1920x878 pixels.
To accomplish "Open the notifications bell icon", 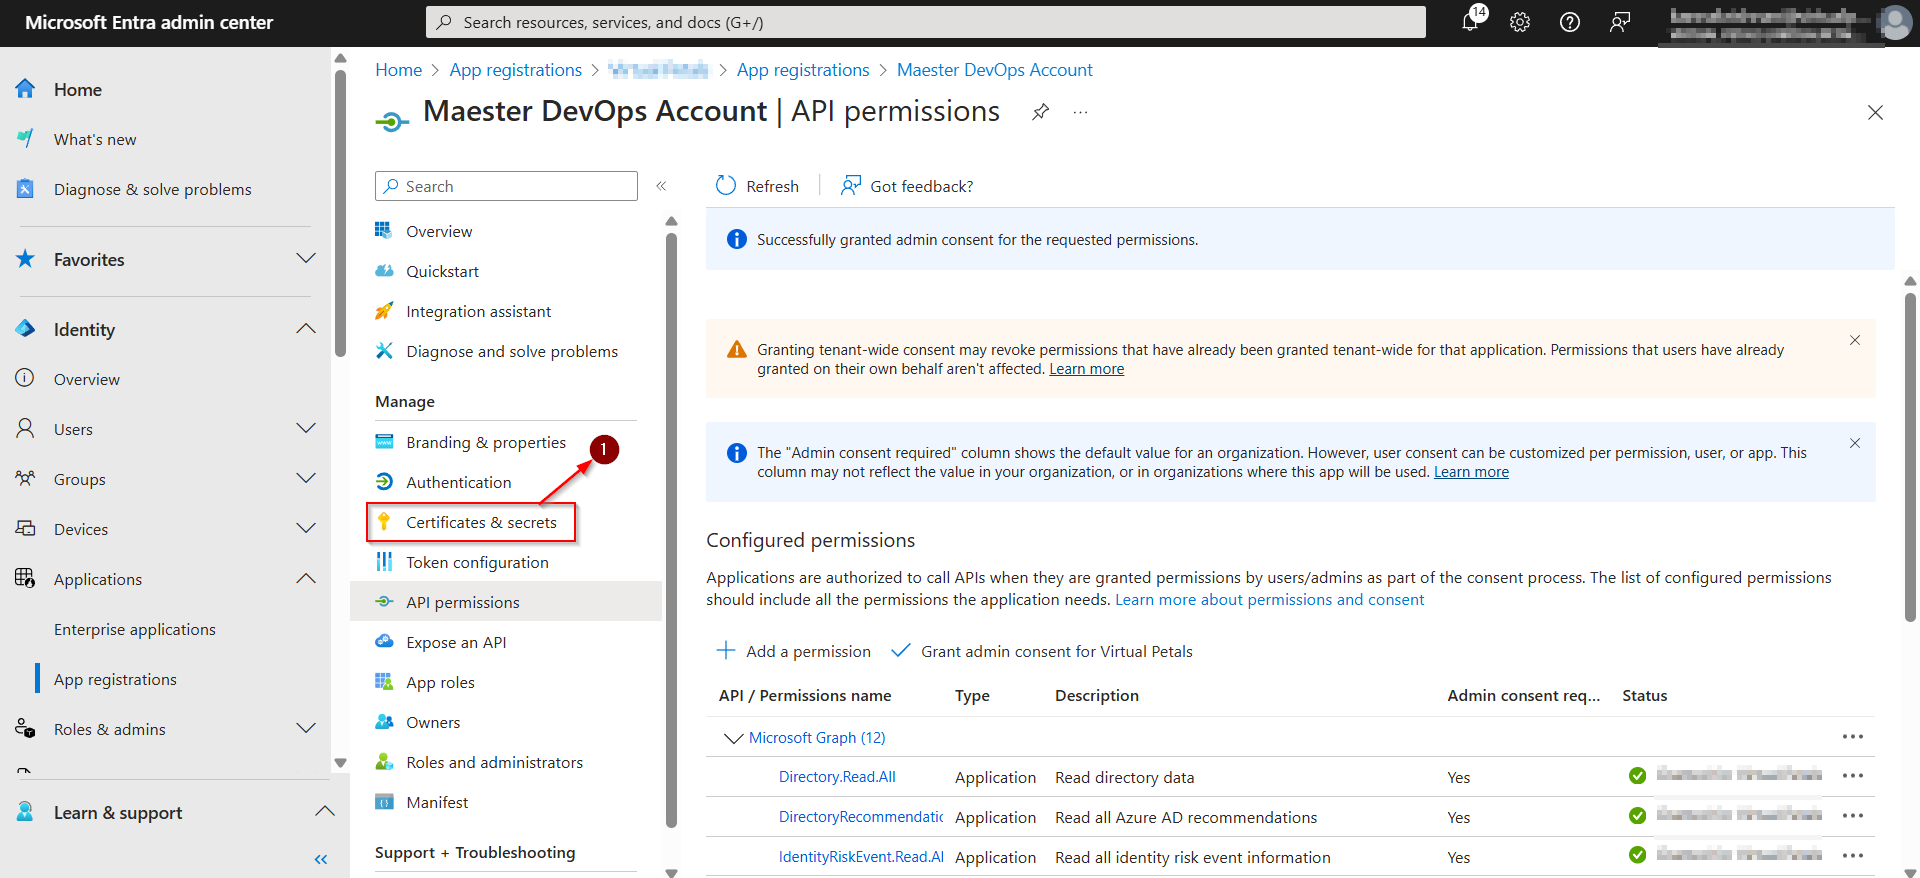I will tap(1471, 22).
